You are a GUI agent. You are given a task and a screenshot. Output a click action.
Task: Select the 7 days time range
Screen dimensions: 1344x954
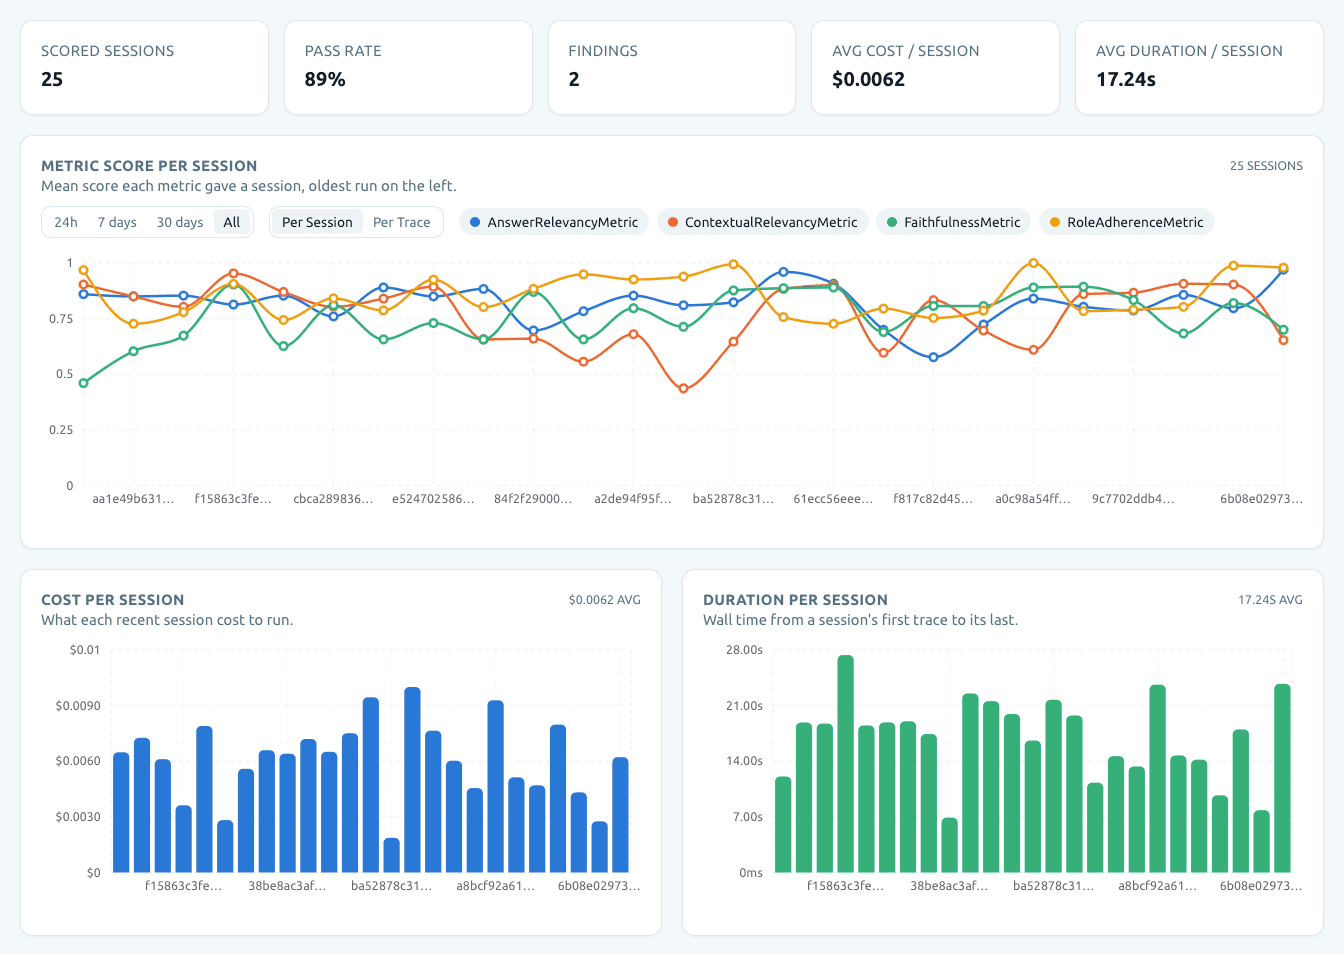pyautogui.click(x=117, y=222)
